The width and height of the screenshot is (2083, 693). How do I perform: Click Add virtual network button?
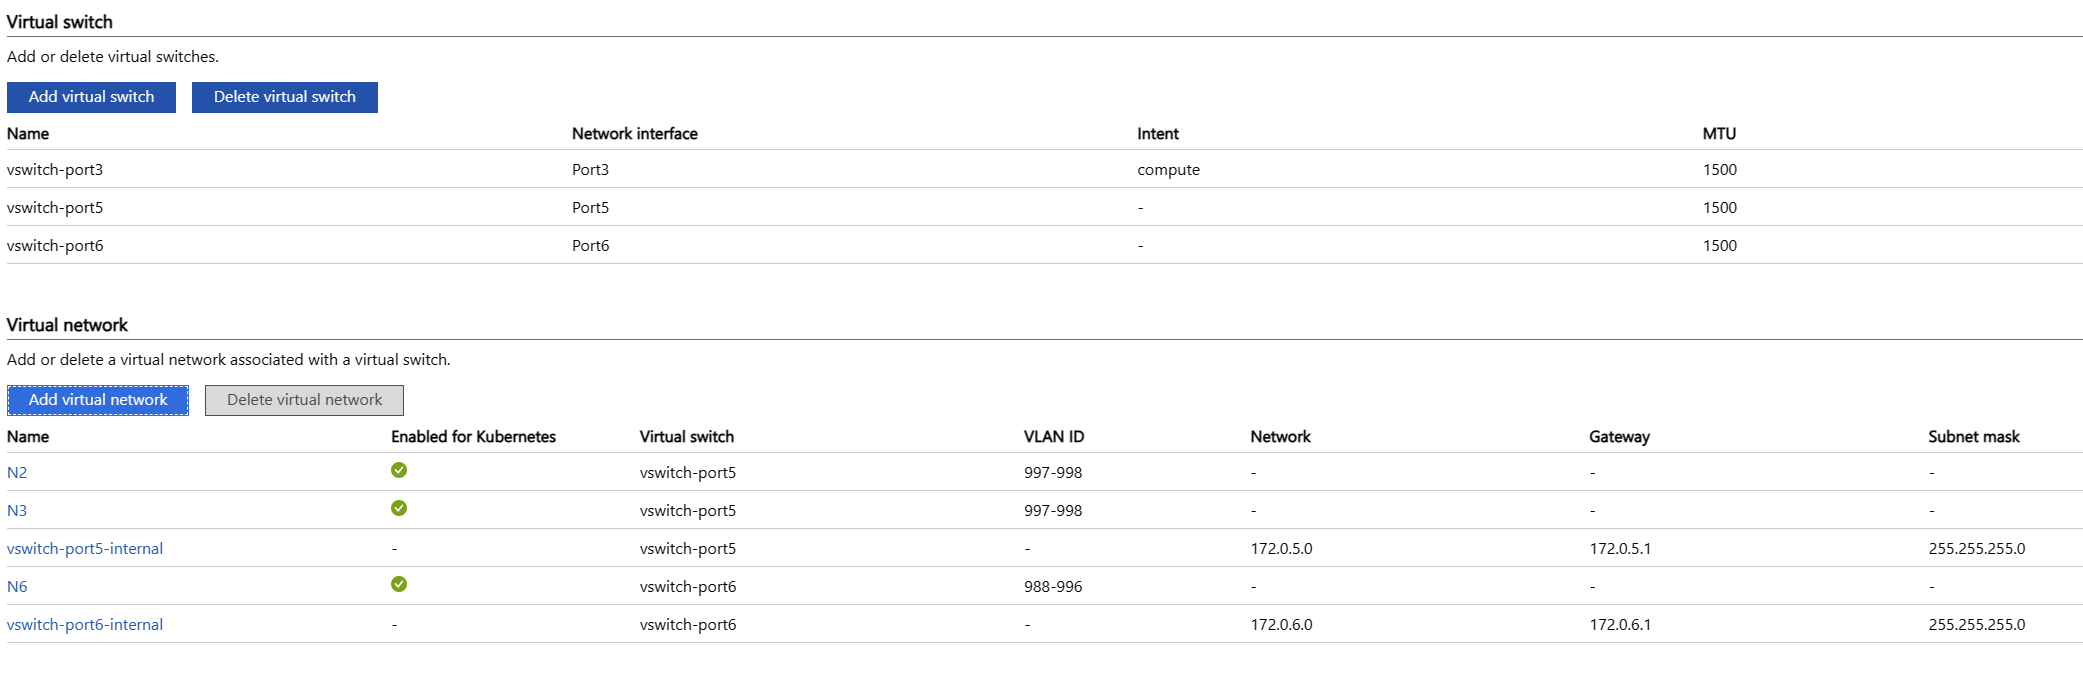(98, 400)
